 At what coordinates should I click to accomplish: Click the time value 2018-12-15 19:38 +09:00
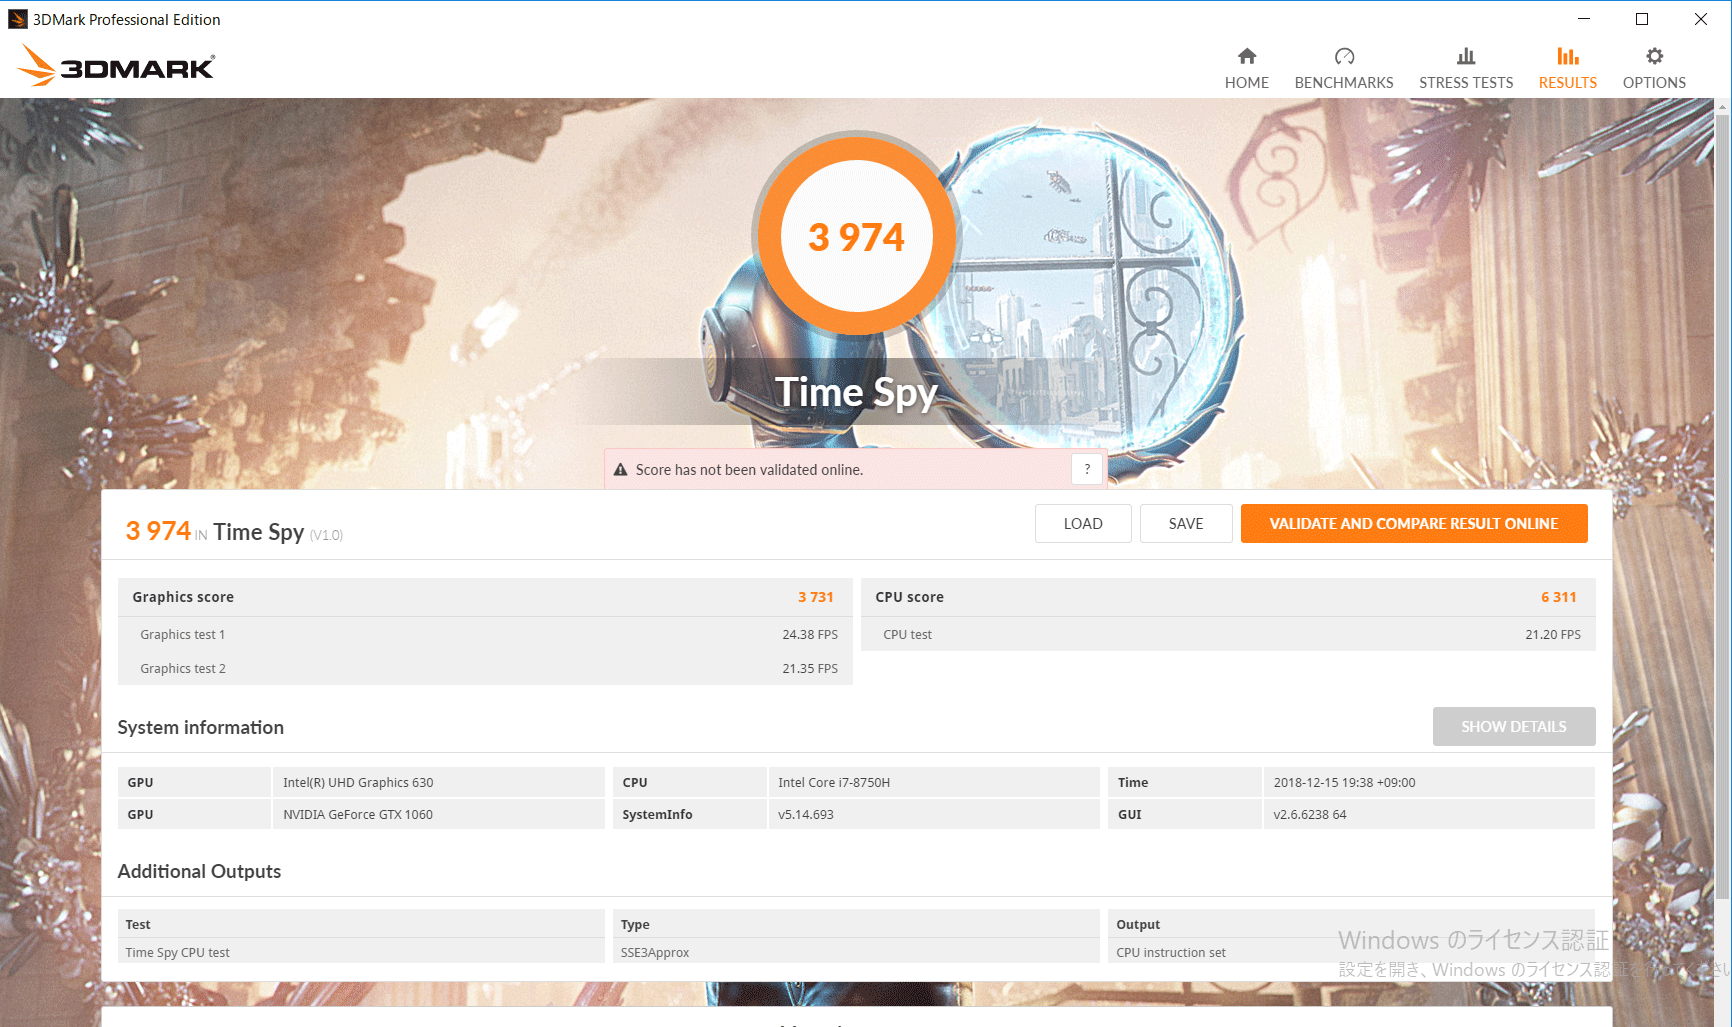pos(1344,783)
